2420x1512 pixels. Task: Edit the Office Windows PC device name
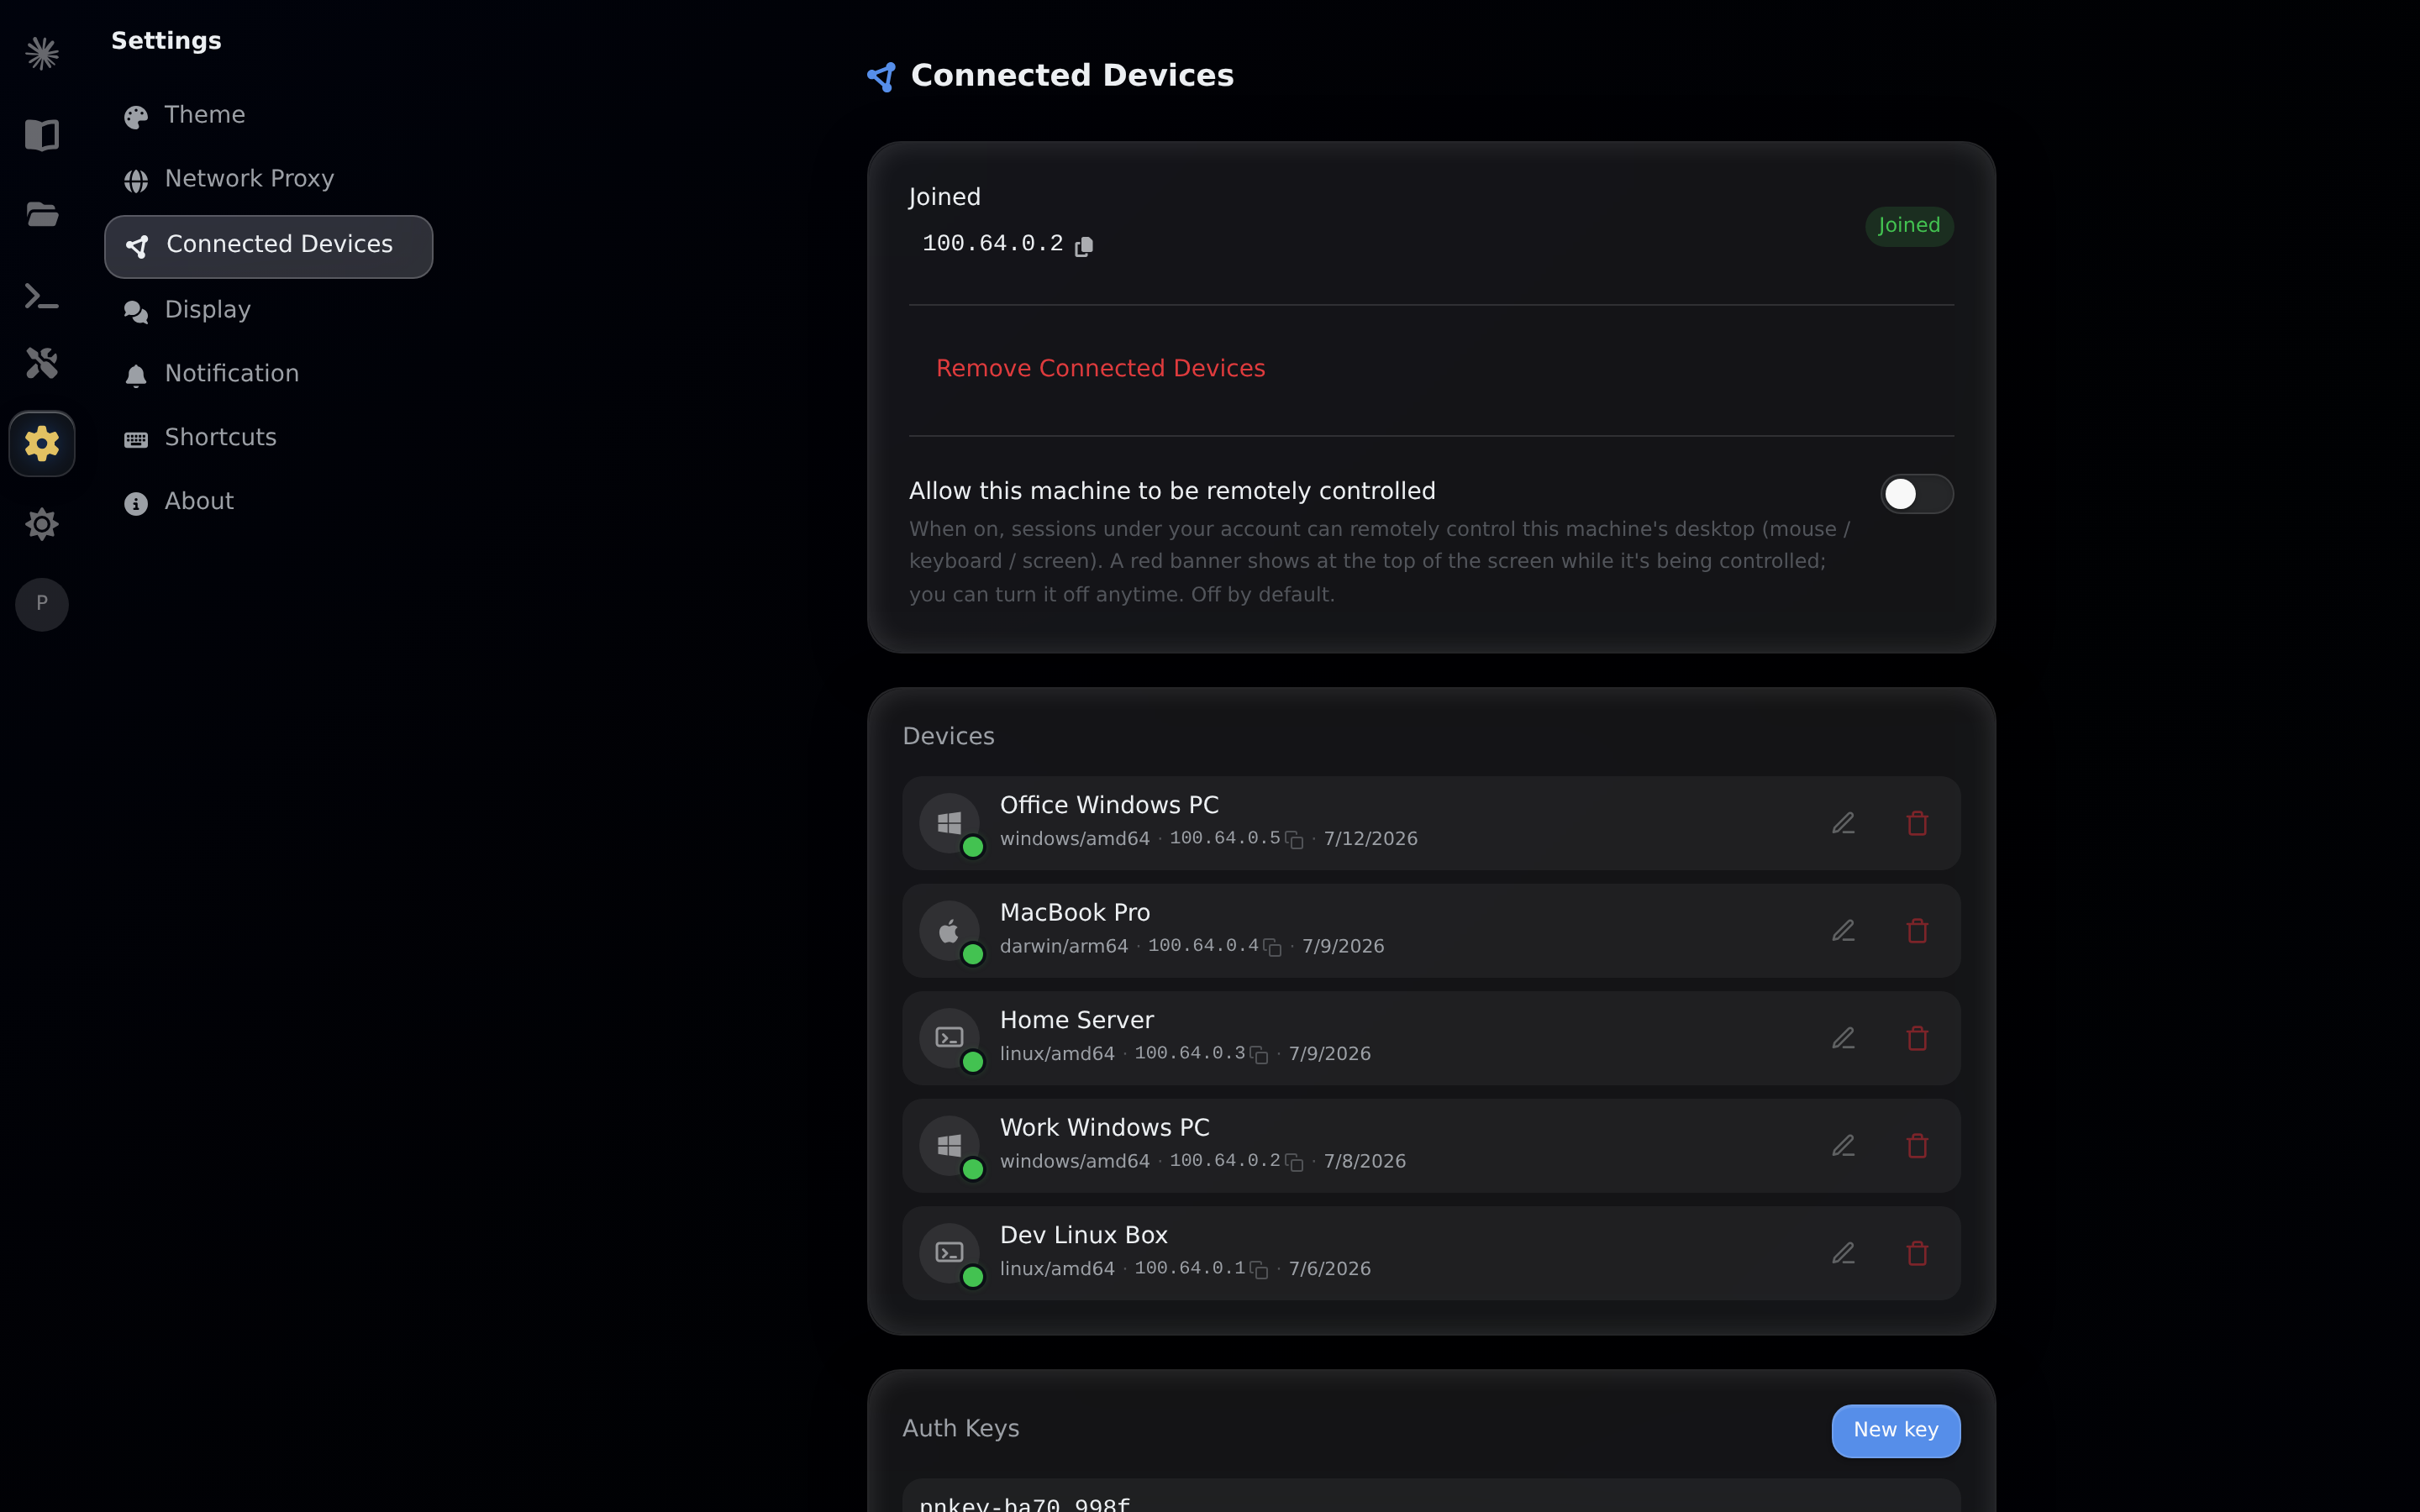pyautogui.click(x=1843, y=823)
